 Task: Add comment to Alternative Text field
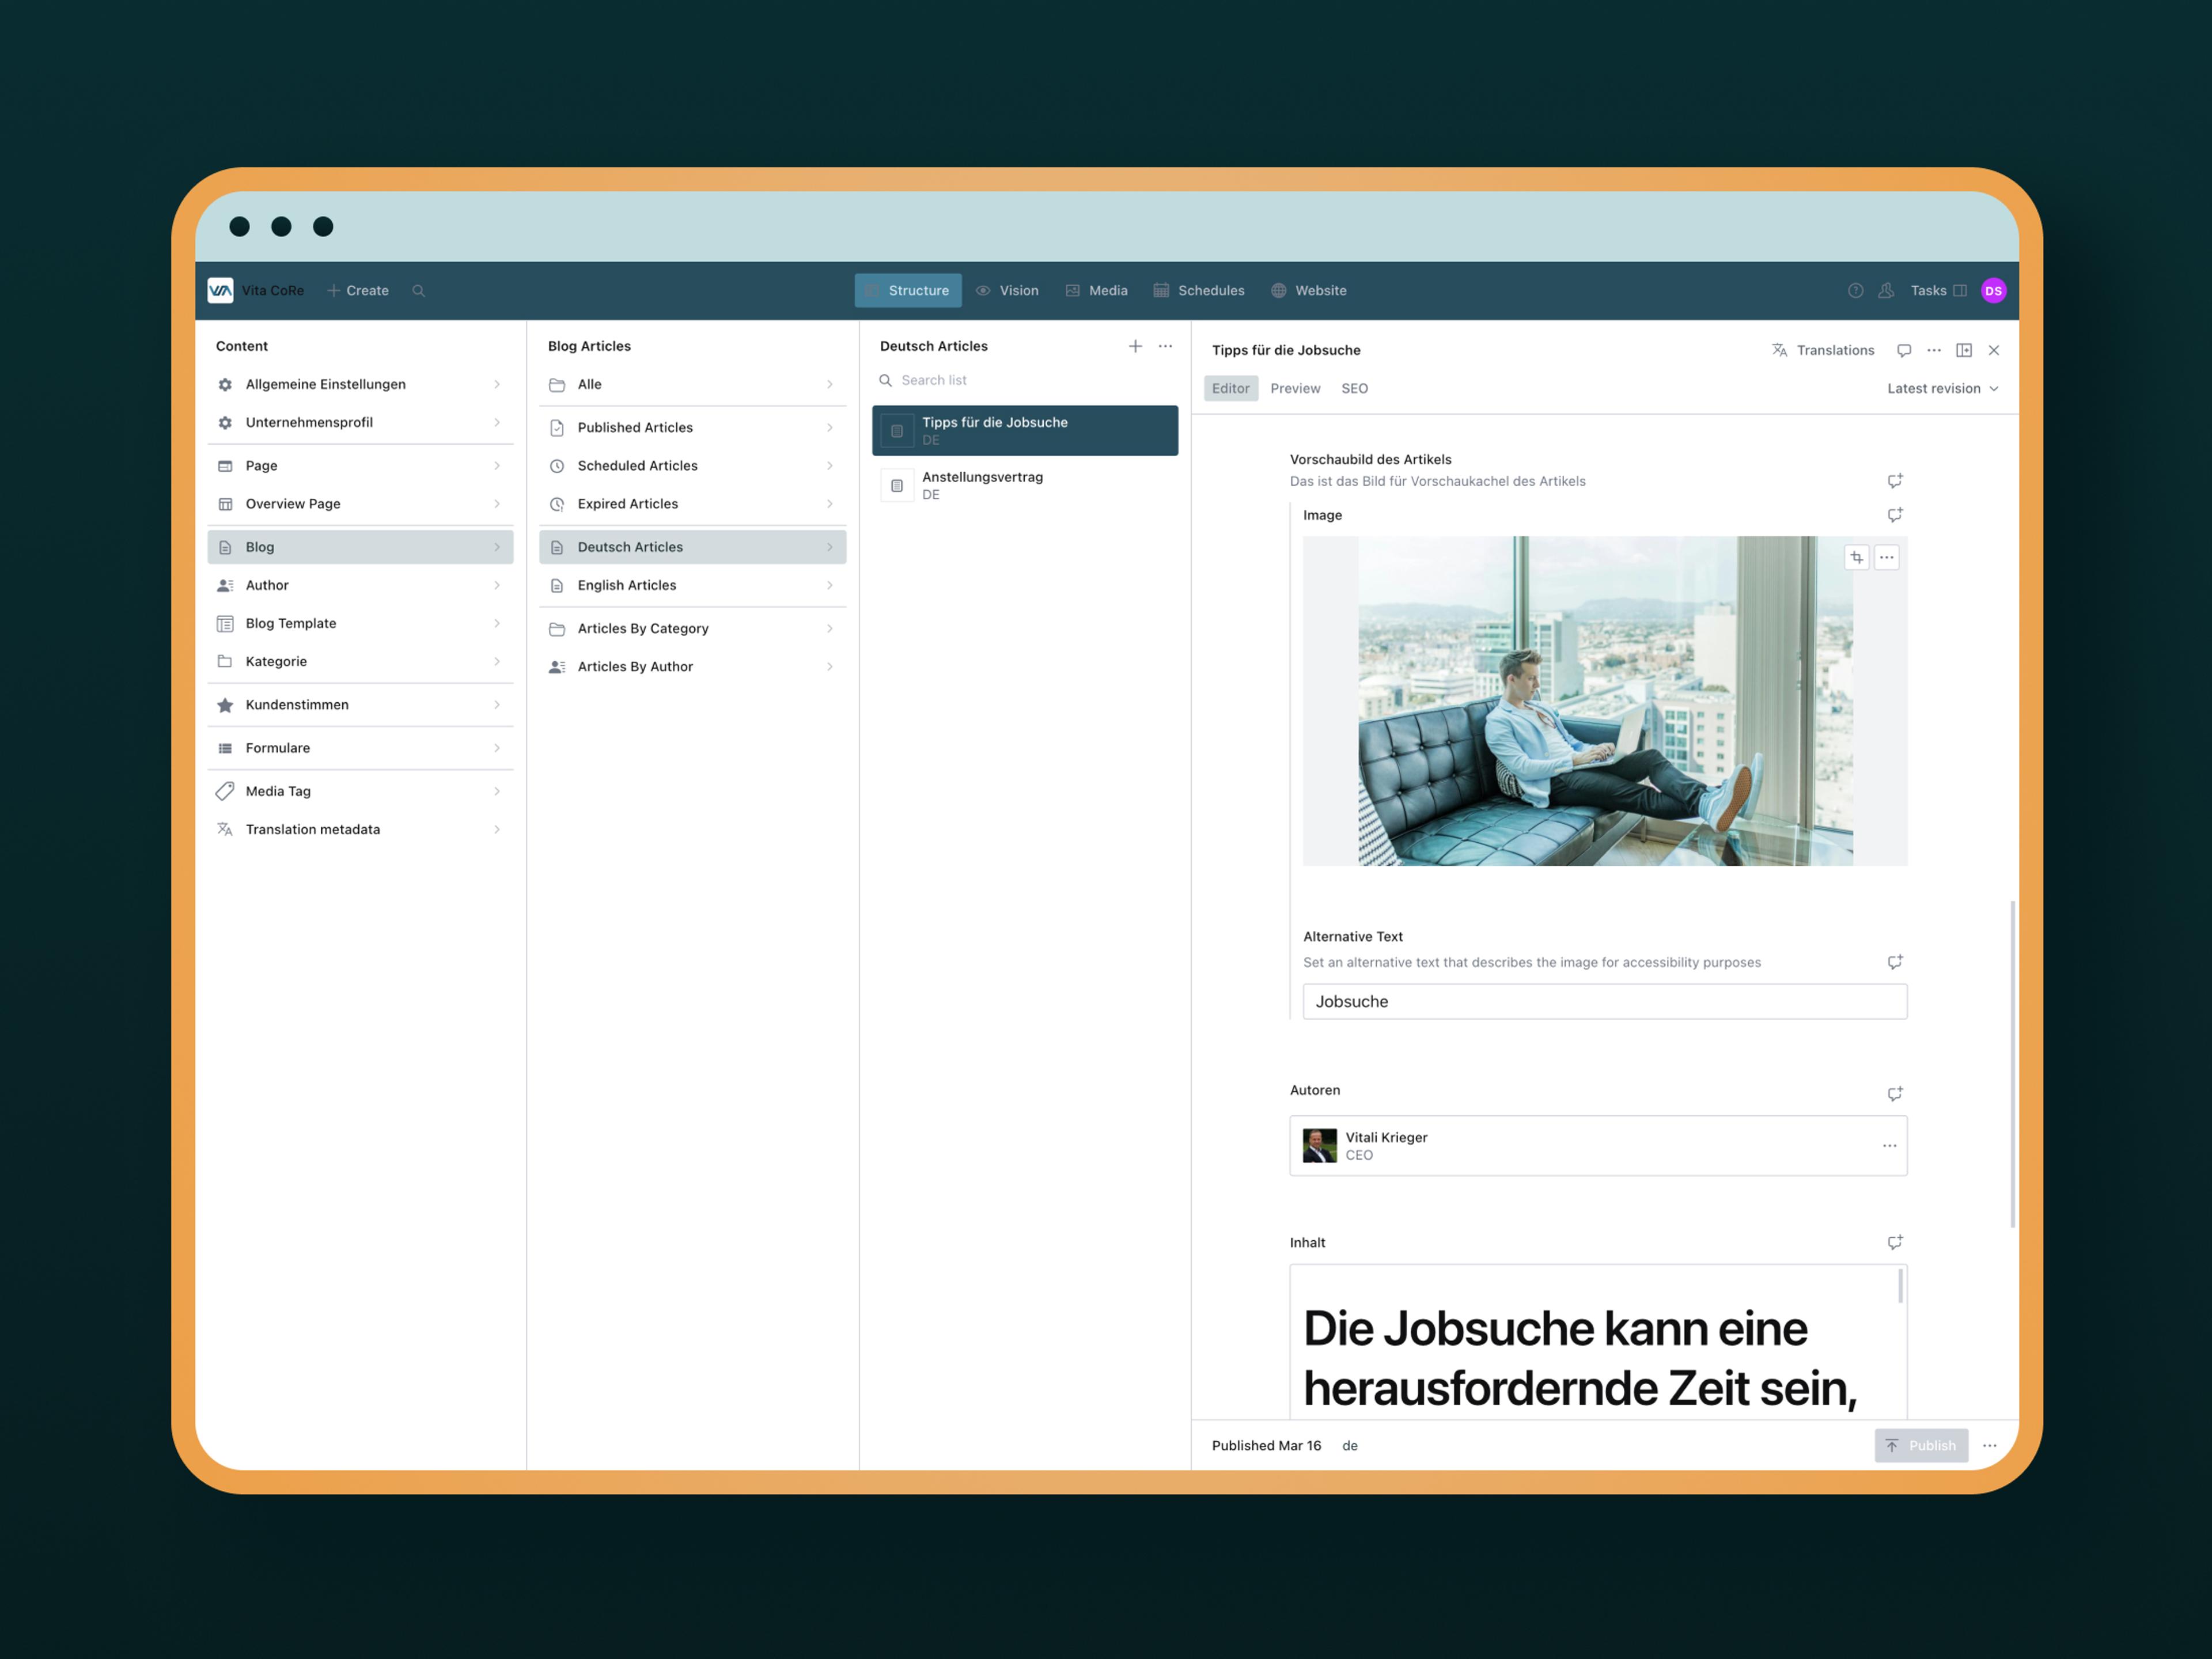coord(1894,962)
